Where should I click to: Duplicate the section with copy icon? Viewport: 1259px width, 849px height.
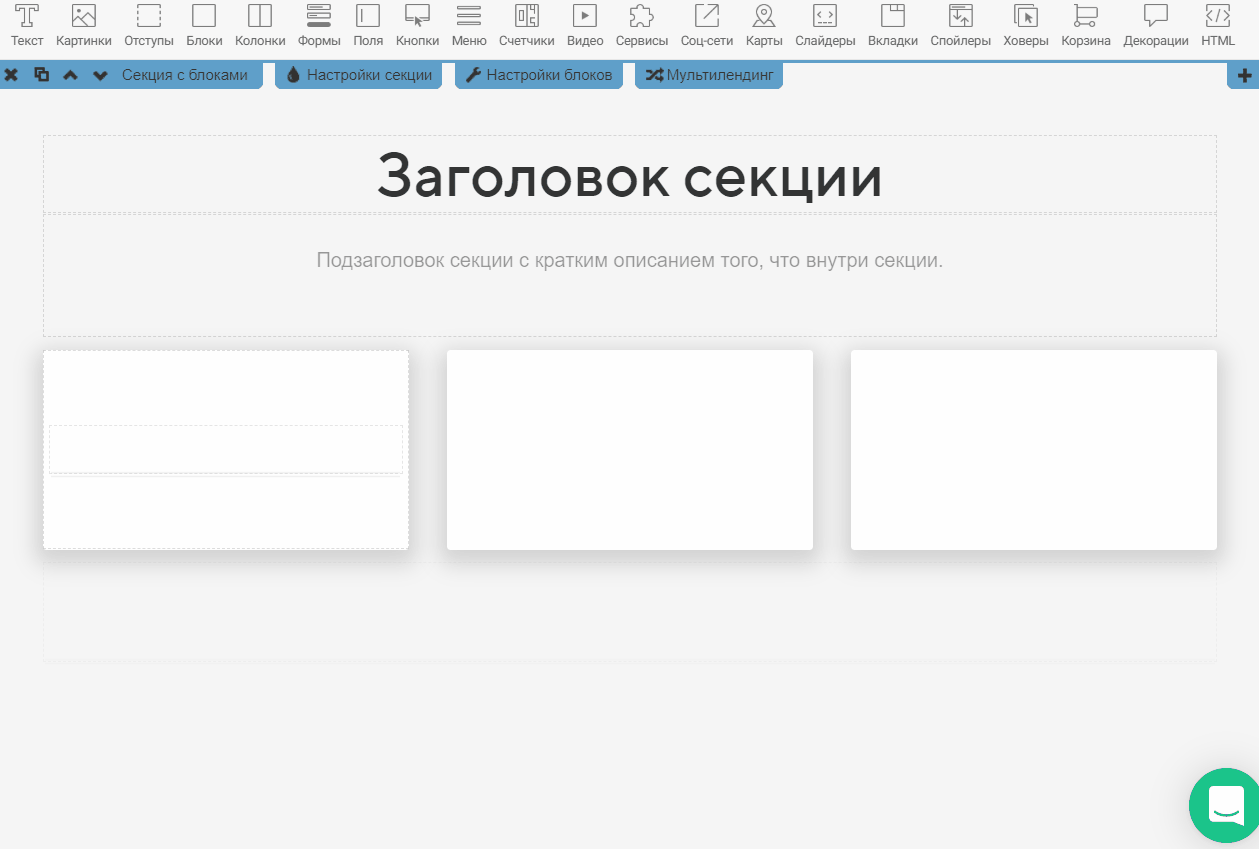[41, 75]
